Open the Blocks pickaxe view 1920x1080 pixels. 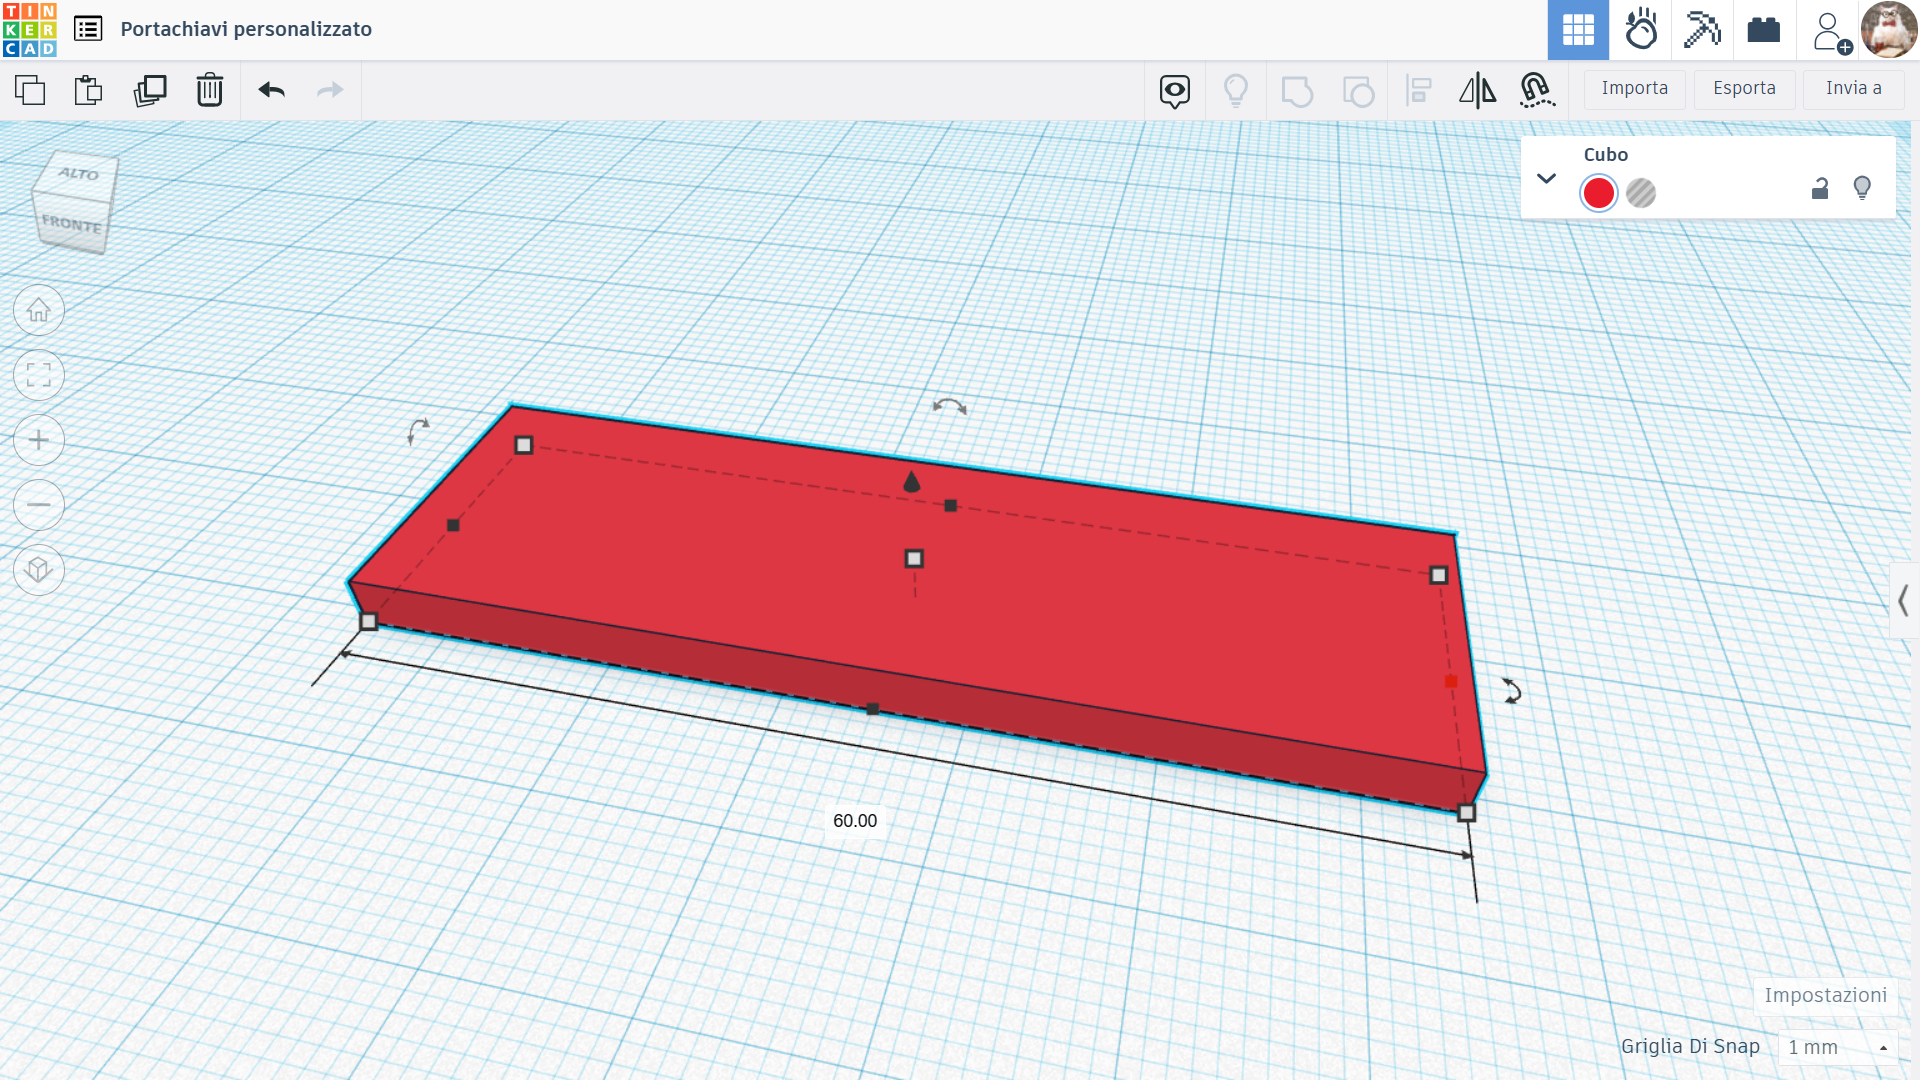tap(1702, 30)
